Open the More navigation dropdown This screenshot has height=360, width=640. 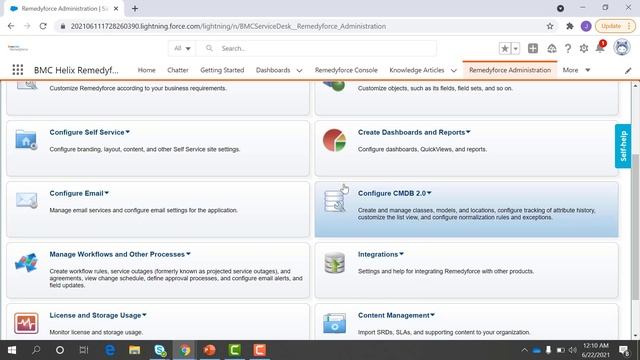576,70
